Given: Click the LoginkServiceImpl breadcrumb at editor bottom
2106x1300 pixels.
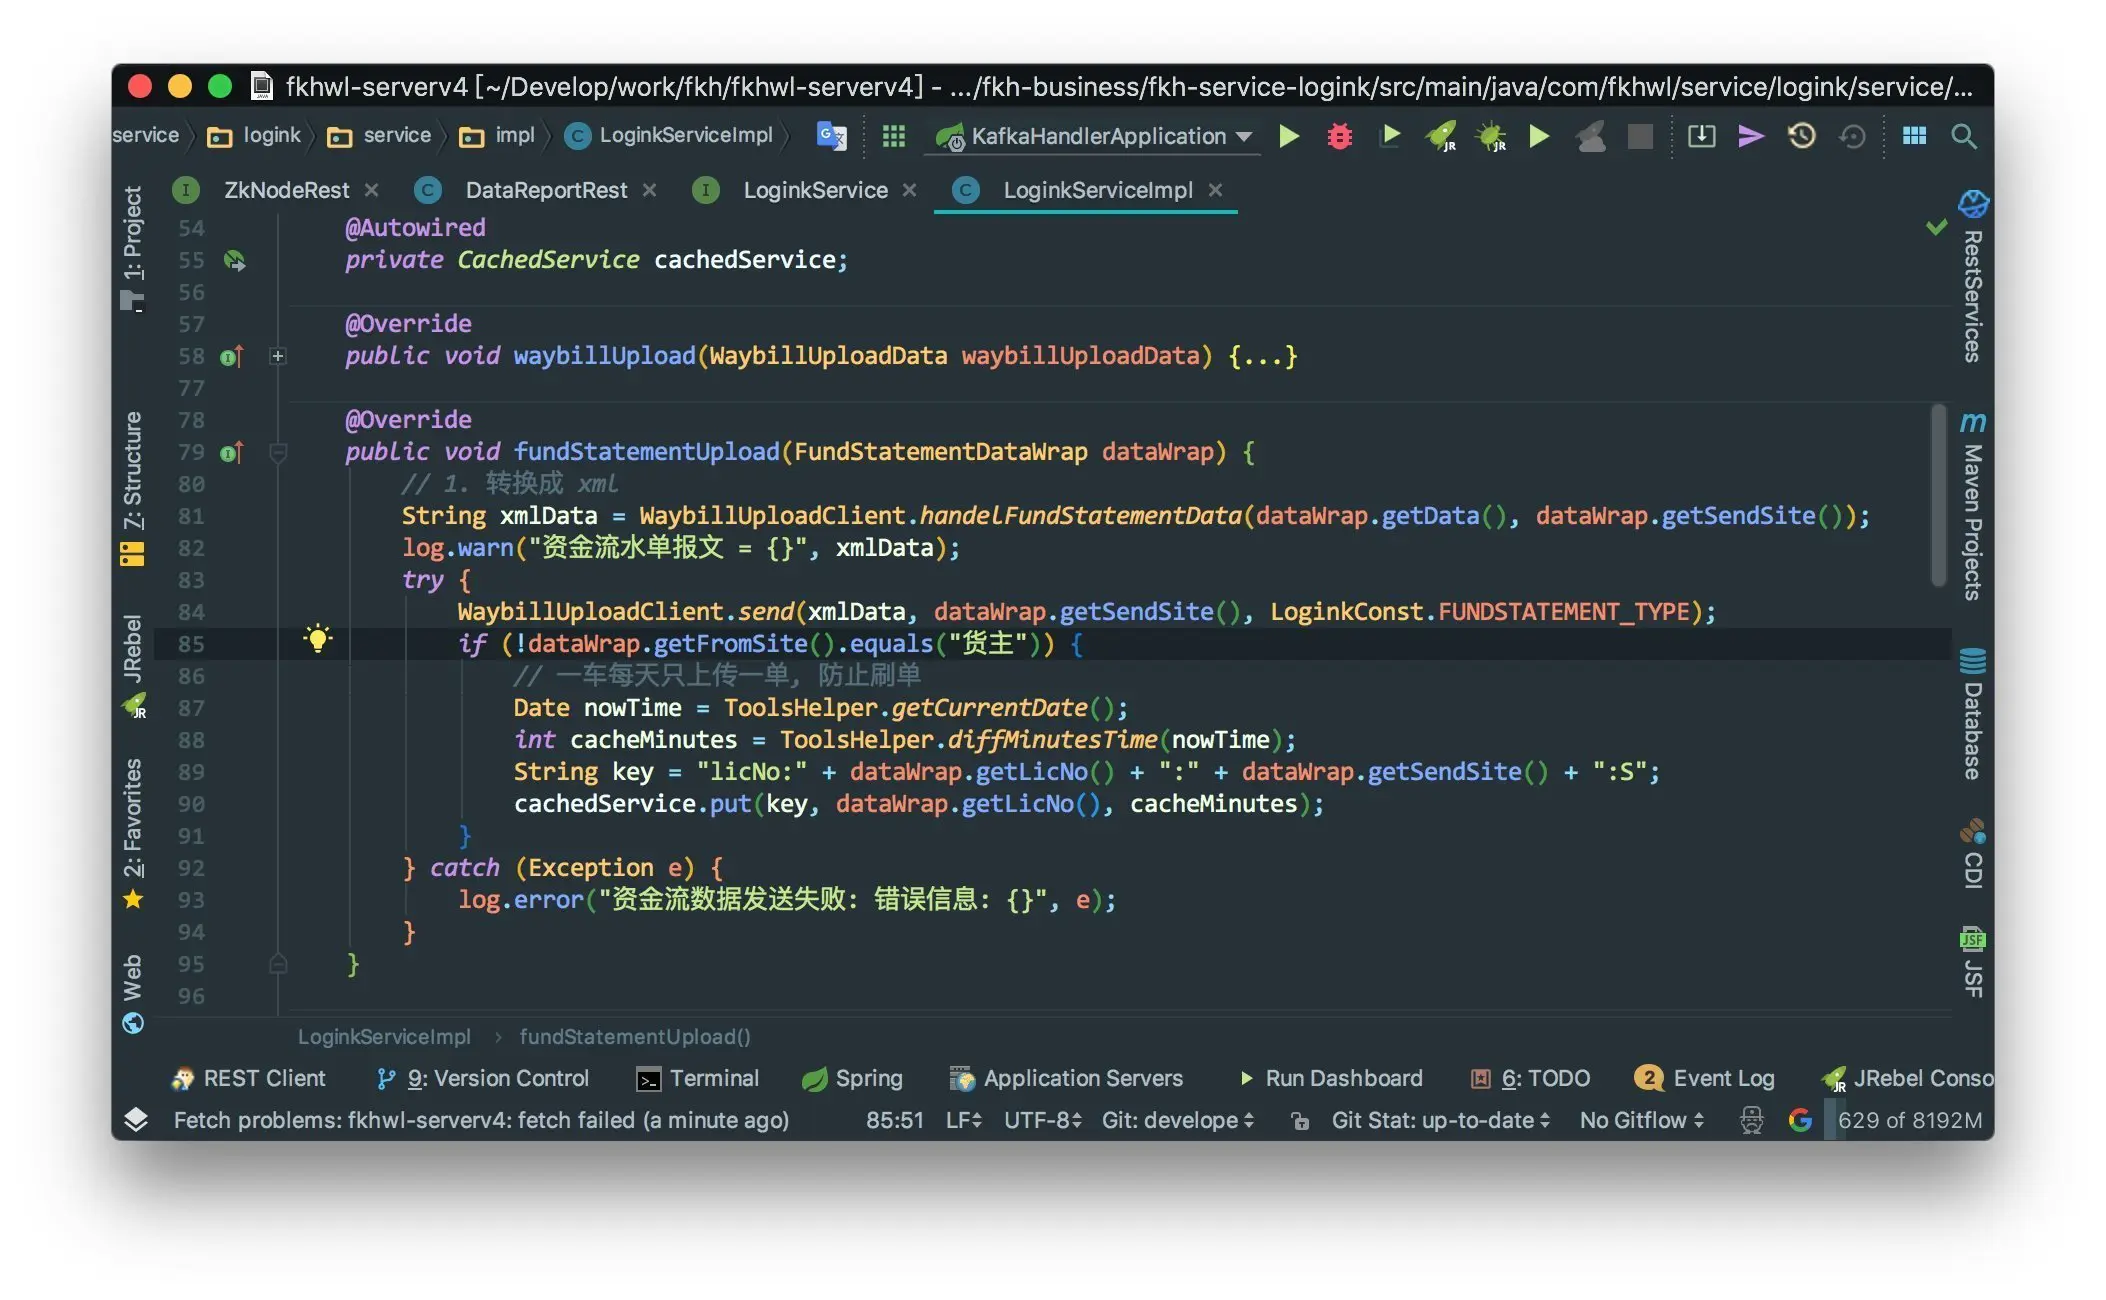Looking at the screenshot, I should point(384,1037).
